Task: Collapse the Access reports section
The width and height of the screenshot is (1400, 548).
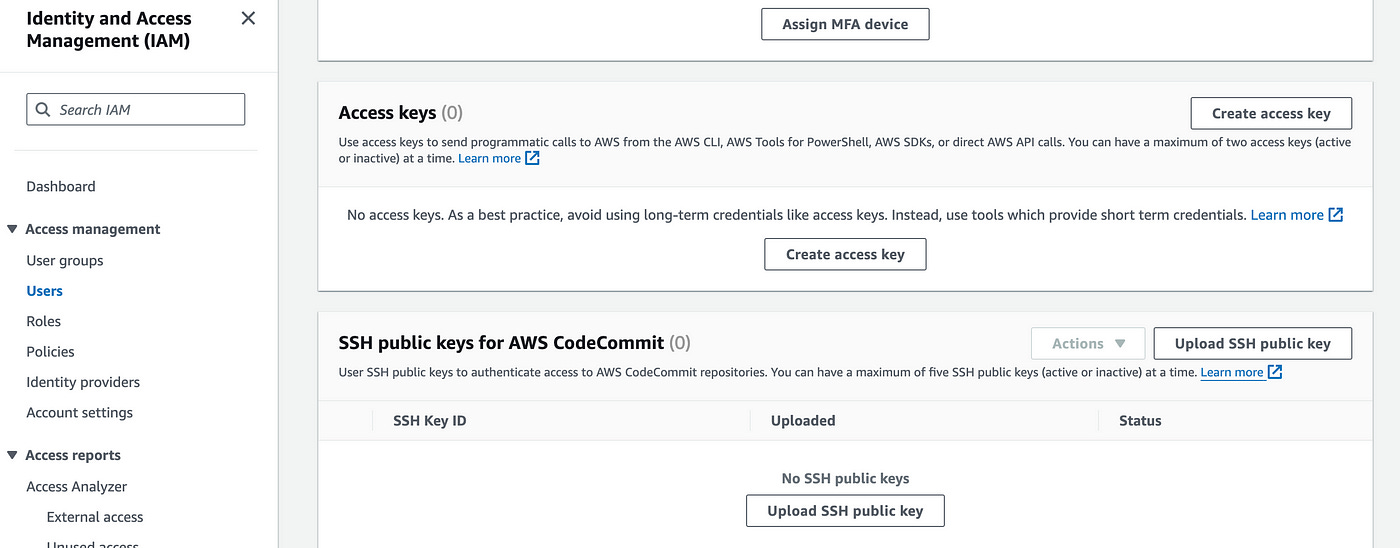Action: pos(12,455)
